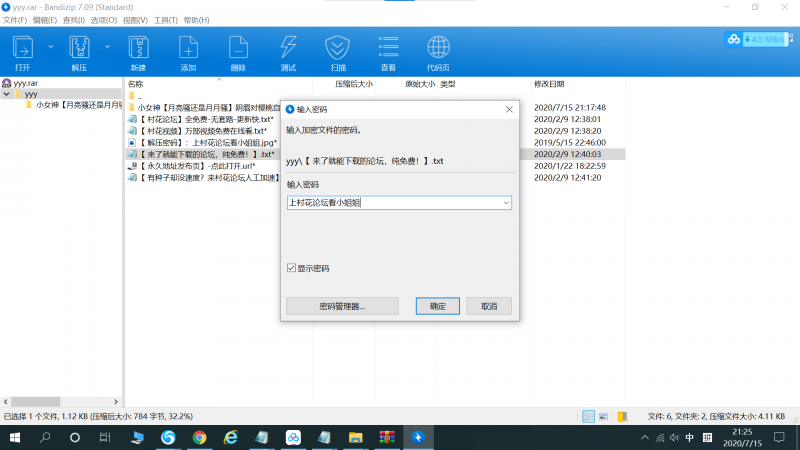This screenshot has width=800, height=450.
Task: Open the notification center icon
Action: 779,437
